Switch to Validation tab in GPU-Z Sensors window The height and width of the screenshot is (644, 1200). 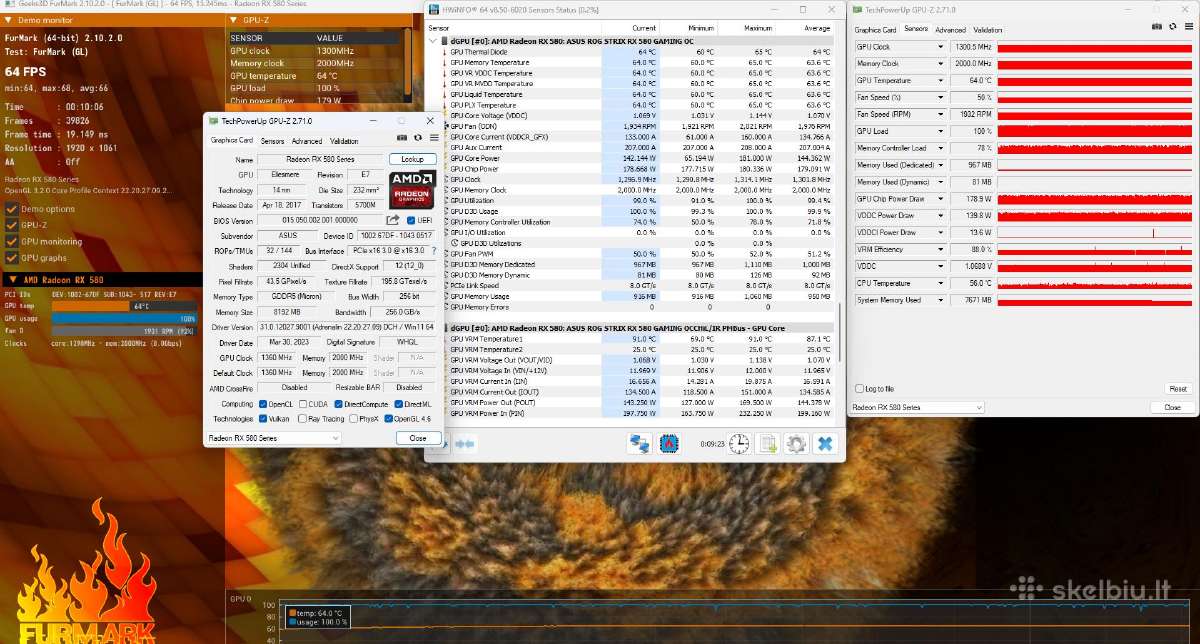[x=988, y=30]
